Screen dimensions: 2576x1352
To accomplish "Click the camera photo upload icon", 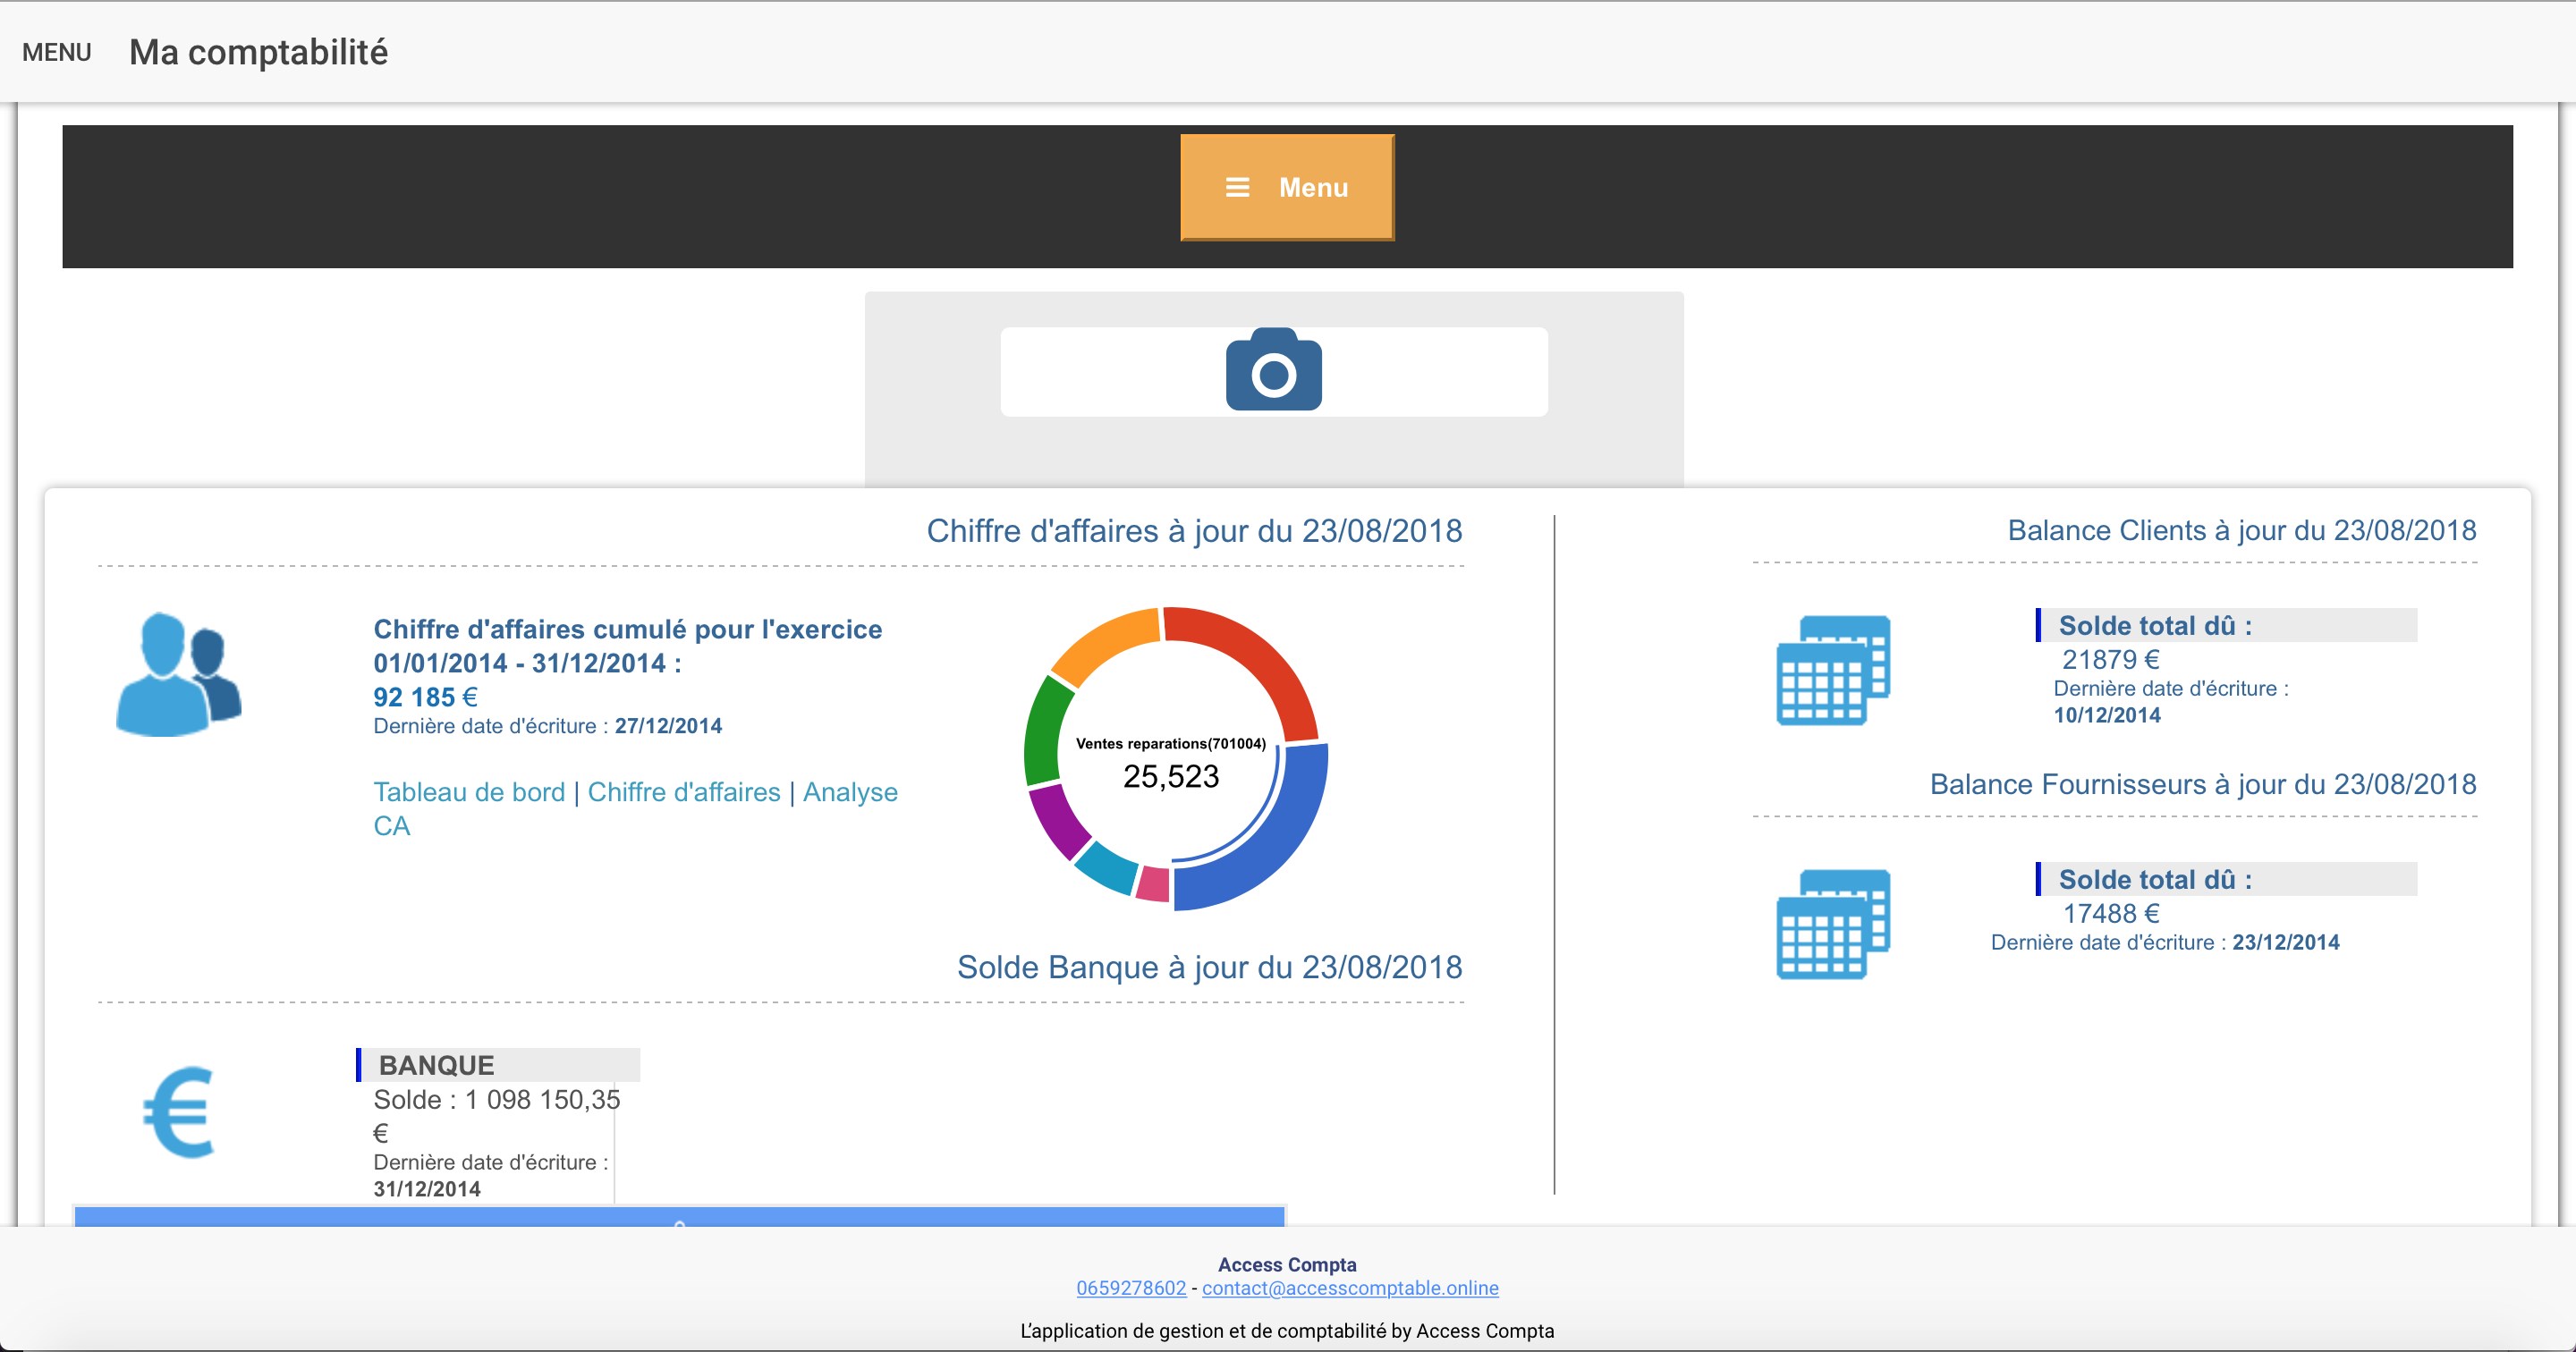I will point(1273,370).
